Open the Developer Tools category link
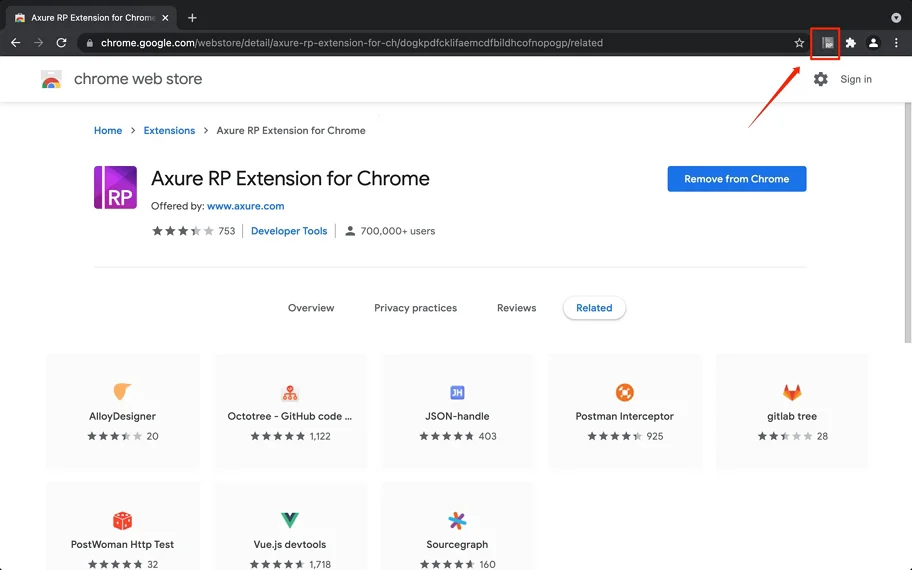The image size is (912, 570). (x=289, y=231)
